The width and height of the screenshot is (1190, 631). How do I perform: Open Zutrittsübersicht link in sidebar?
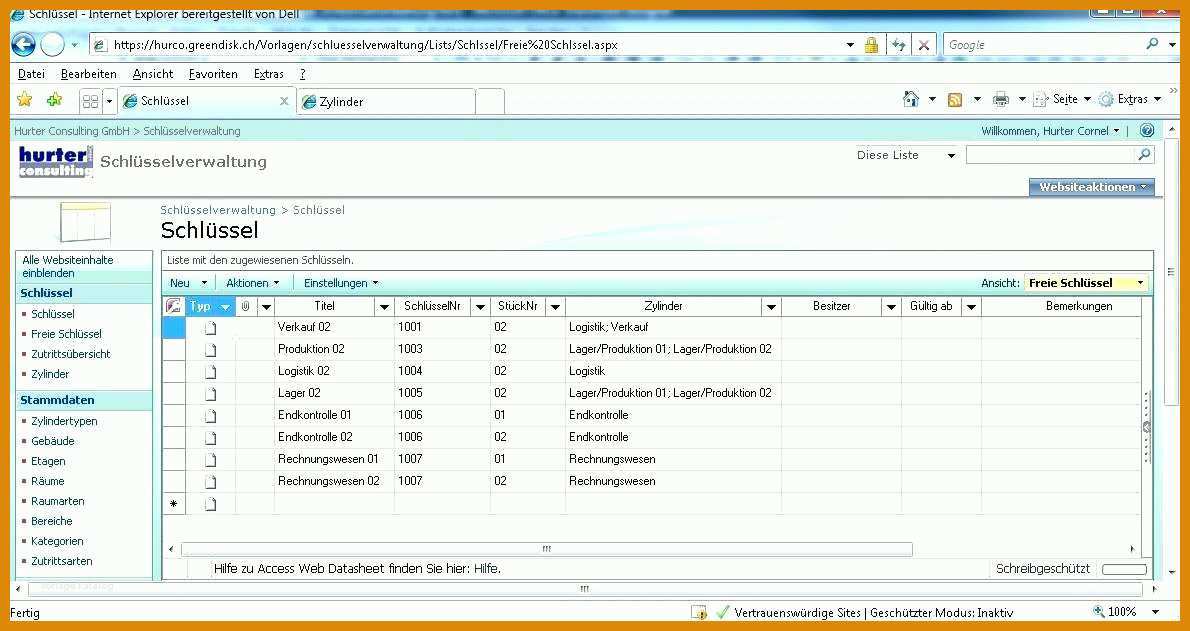pos(71,354)
